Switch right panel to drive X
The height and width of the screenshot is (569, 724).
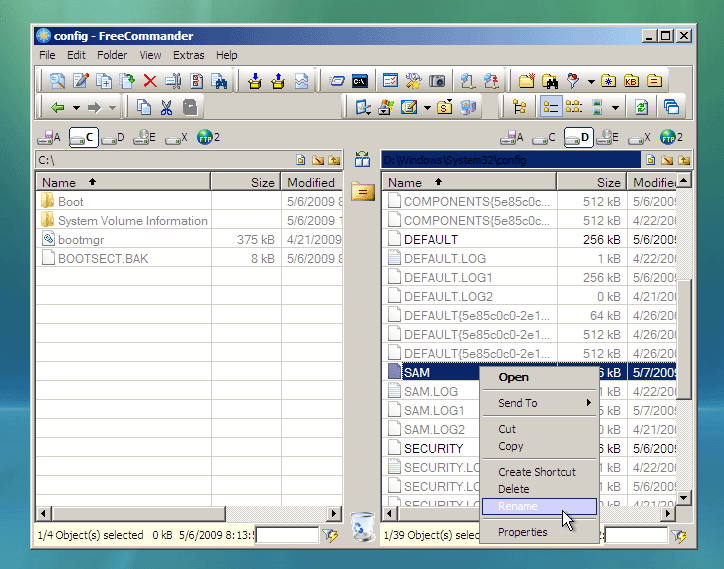640,138
